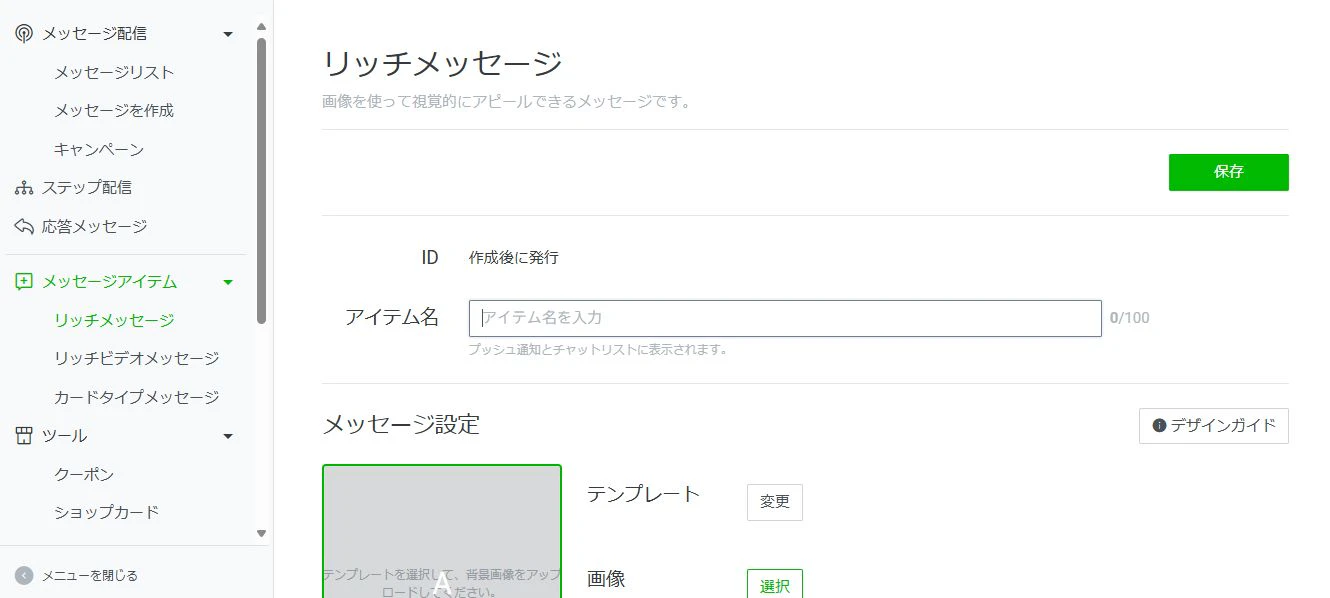1330x598 pixels.
Task: Click the 選択 image button
Action: click(775, 584)
